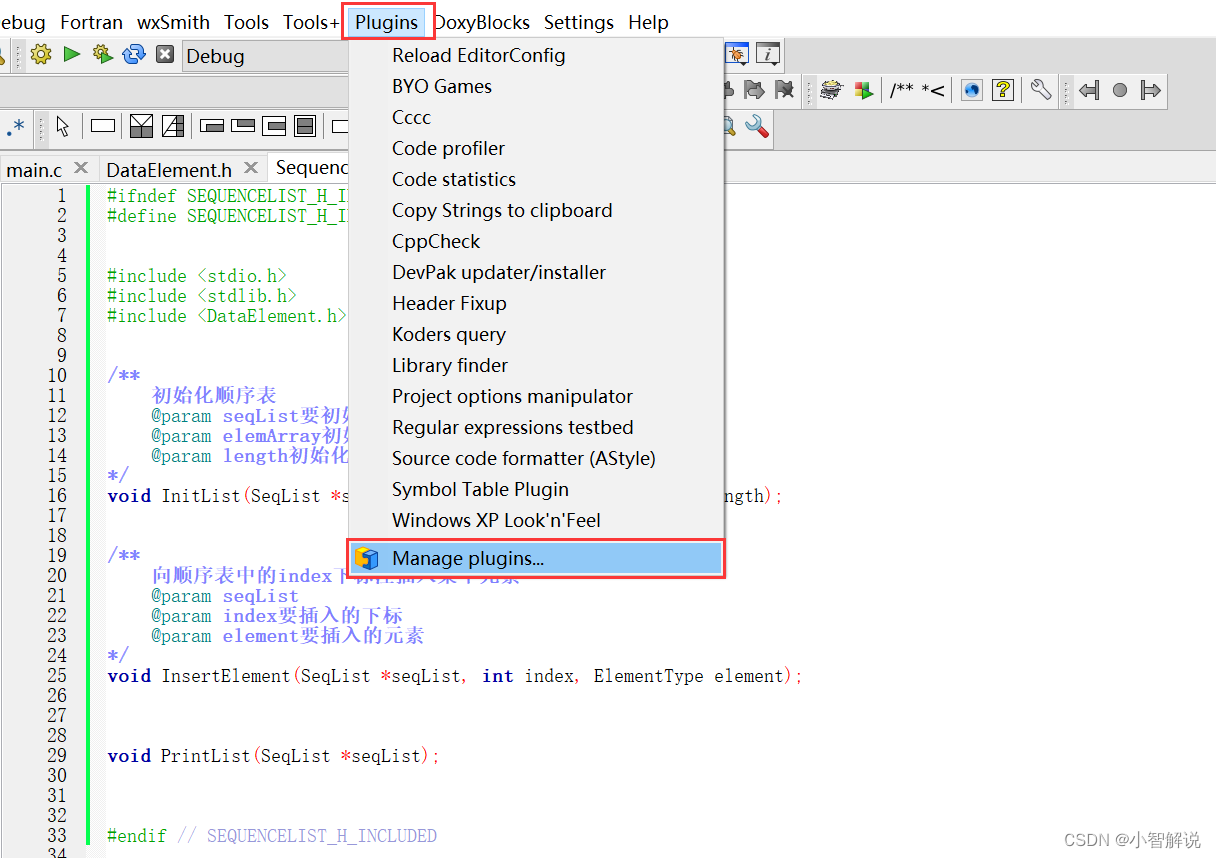The image size is (1216, 858).
Task: Click the Jump forward arrow icon
Action: coord(1151,91)
